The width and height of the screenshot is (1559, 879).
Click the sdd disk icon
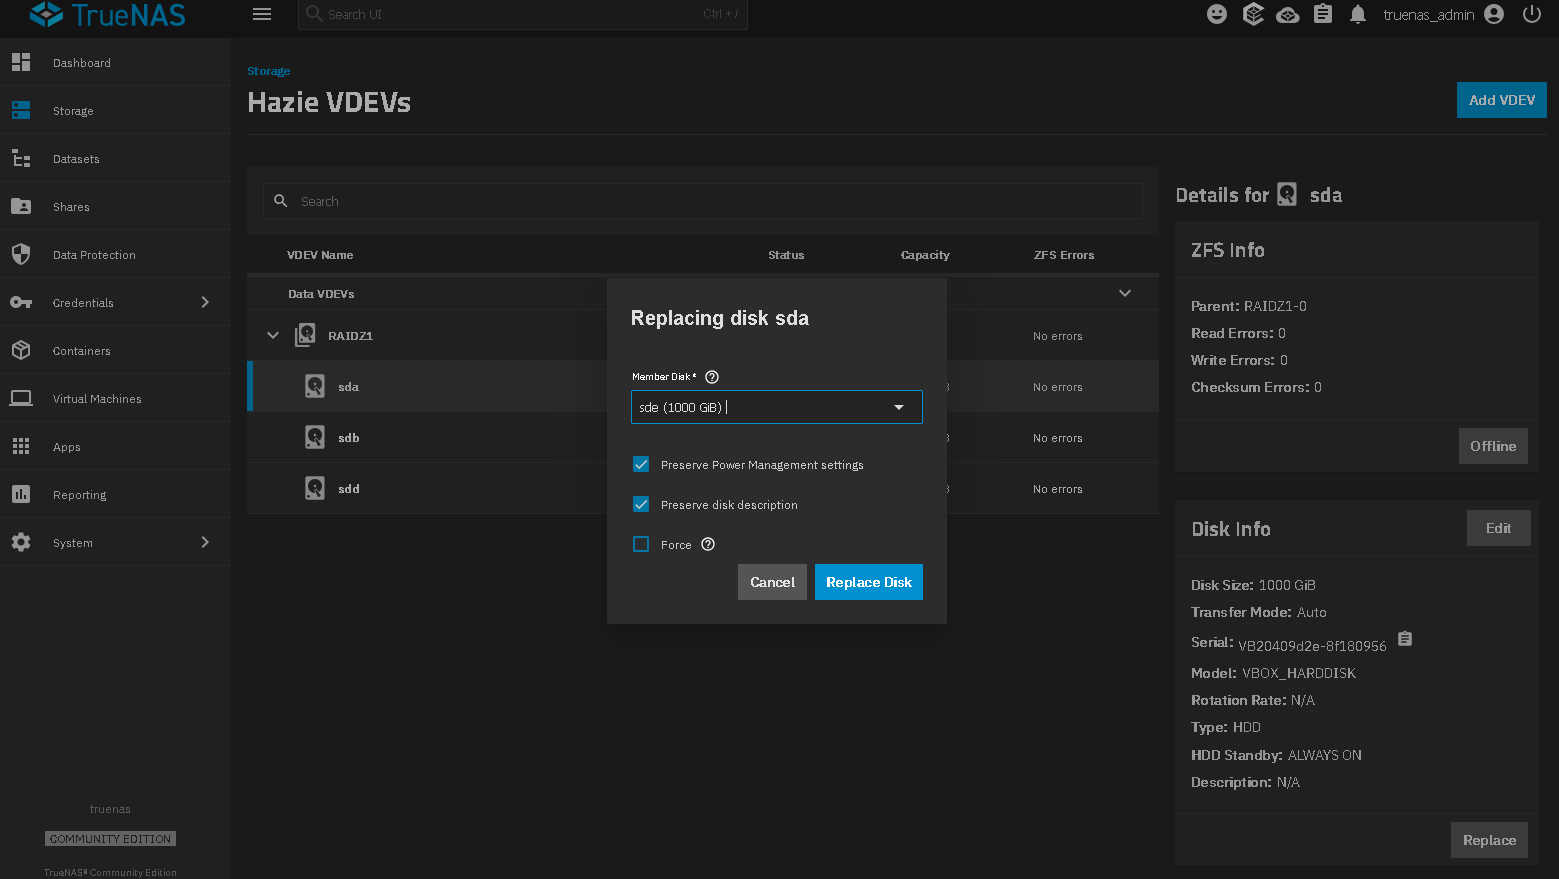coord(315,488)
